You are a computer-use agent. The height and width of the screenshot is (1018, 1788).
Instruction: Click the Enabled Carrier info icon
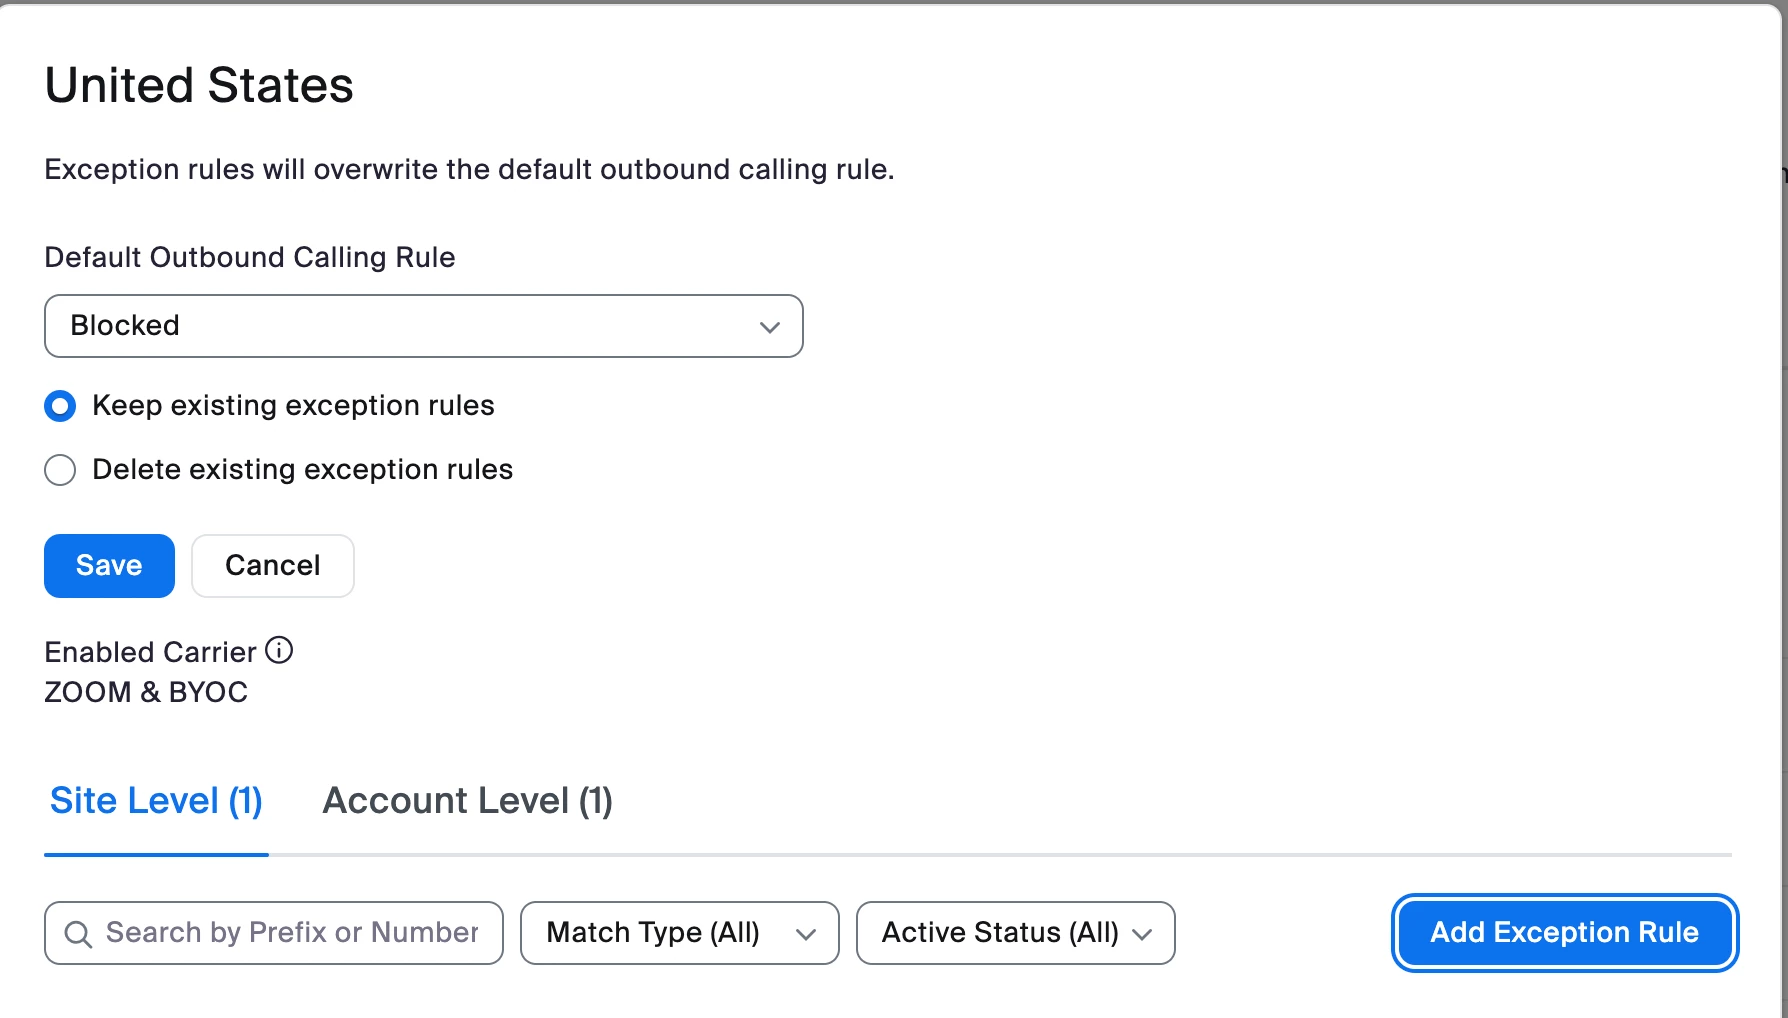[x=279, y=651]
